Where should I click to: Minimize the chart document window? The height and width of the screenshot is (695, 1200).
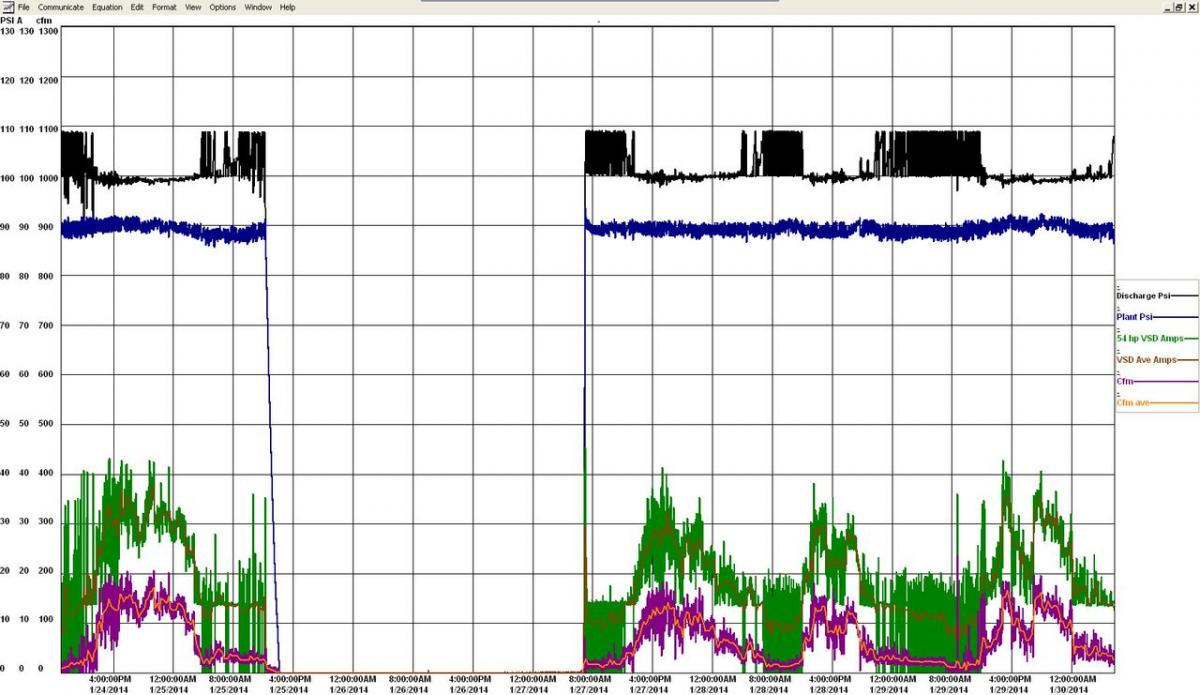point(1168,7)
